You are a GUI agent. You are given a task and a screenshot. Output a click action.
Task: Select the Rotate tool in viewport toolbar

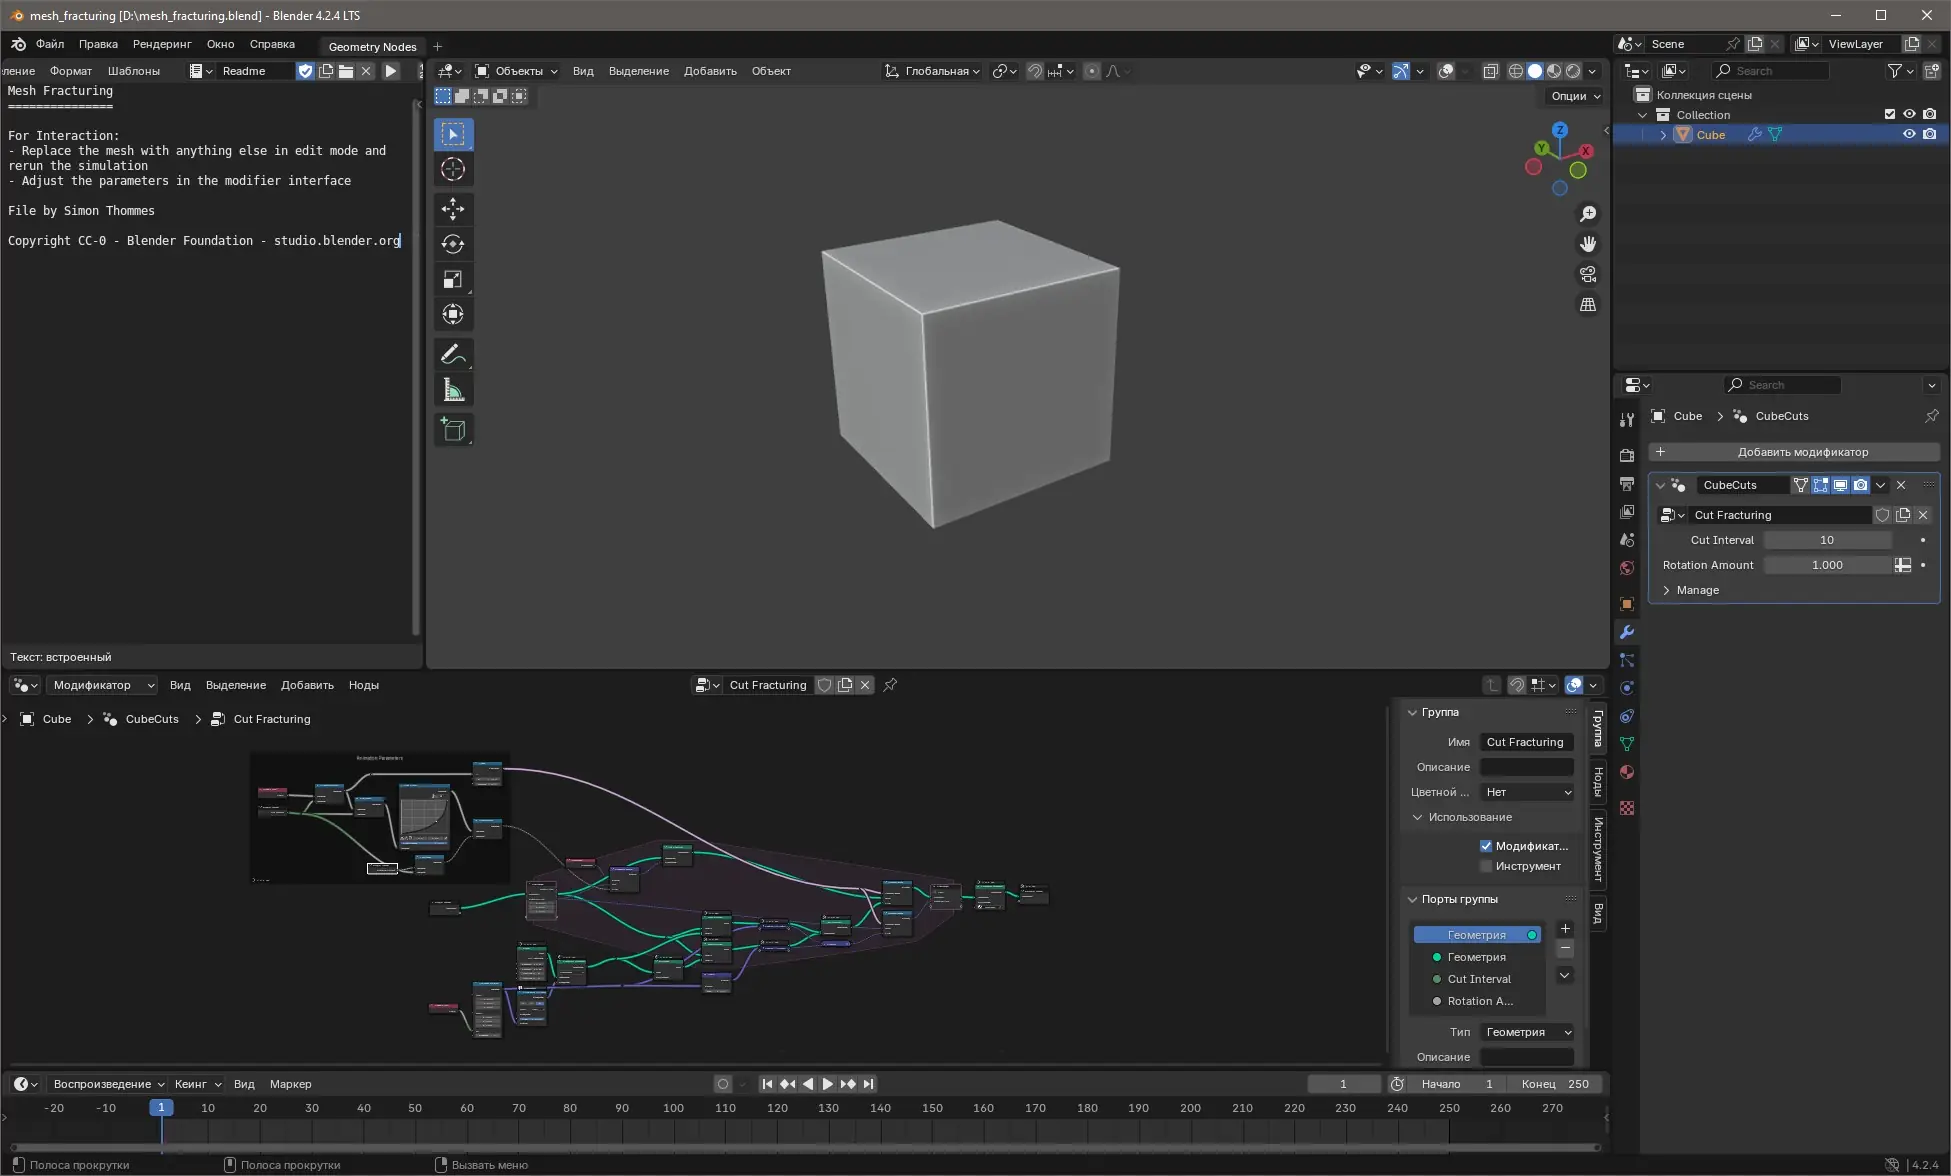point(453,244)
